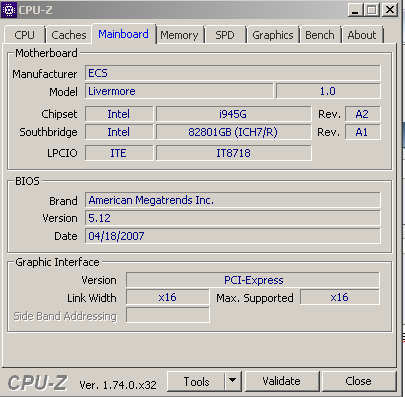Open the Bench tab
The width and height of the screenshot is (405, 397).
(320, 35)
